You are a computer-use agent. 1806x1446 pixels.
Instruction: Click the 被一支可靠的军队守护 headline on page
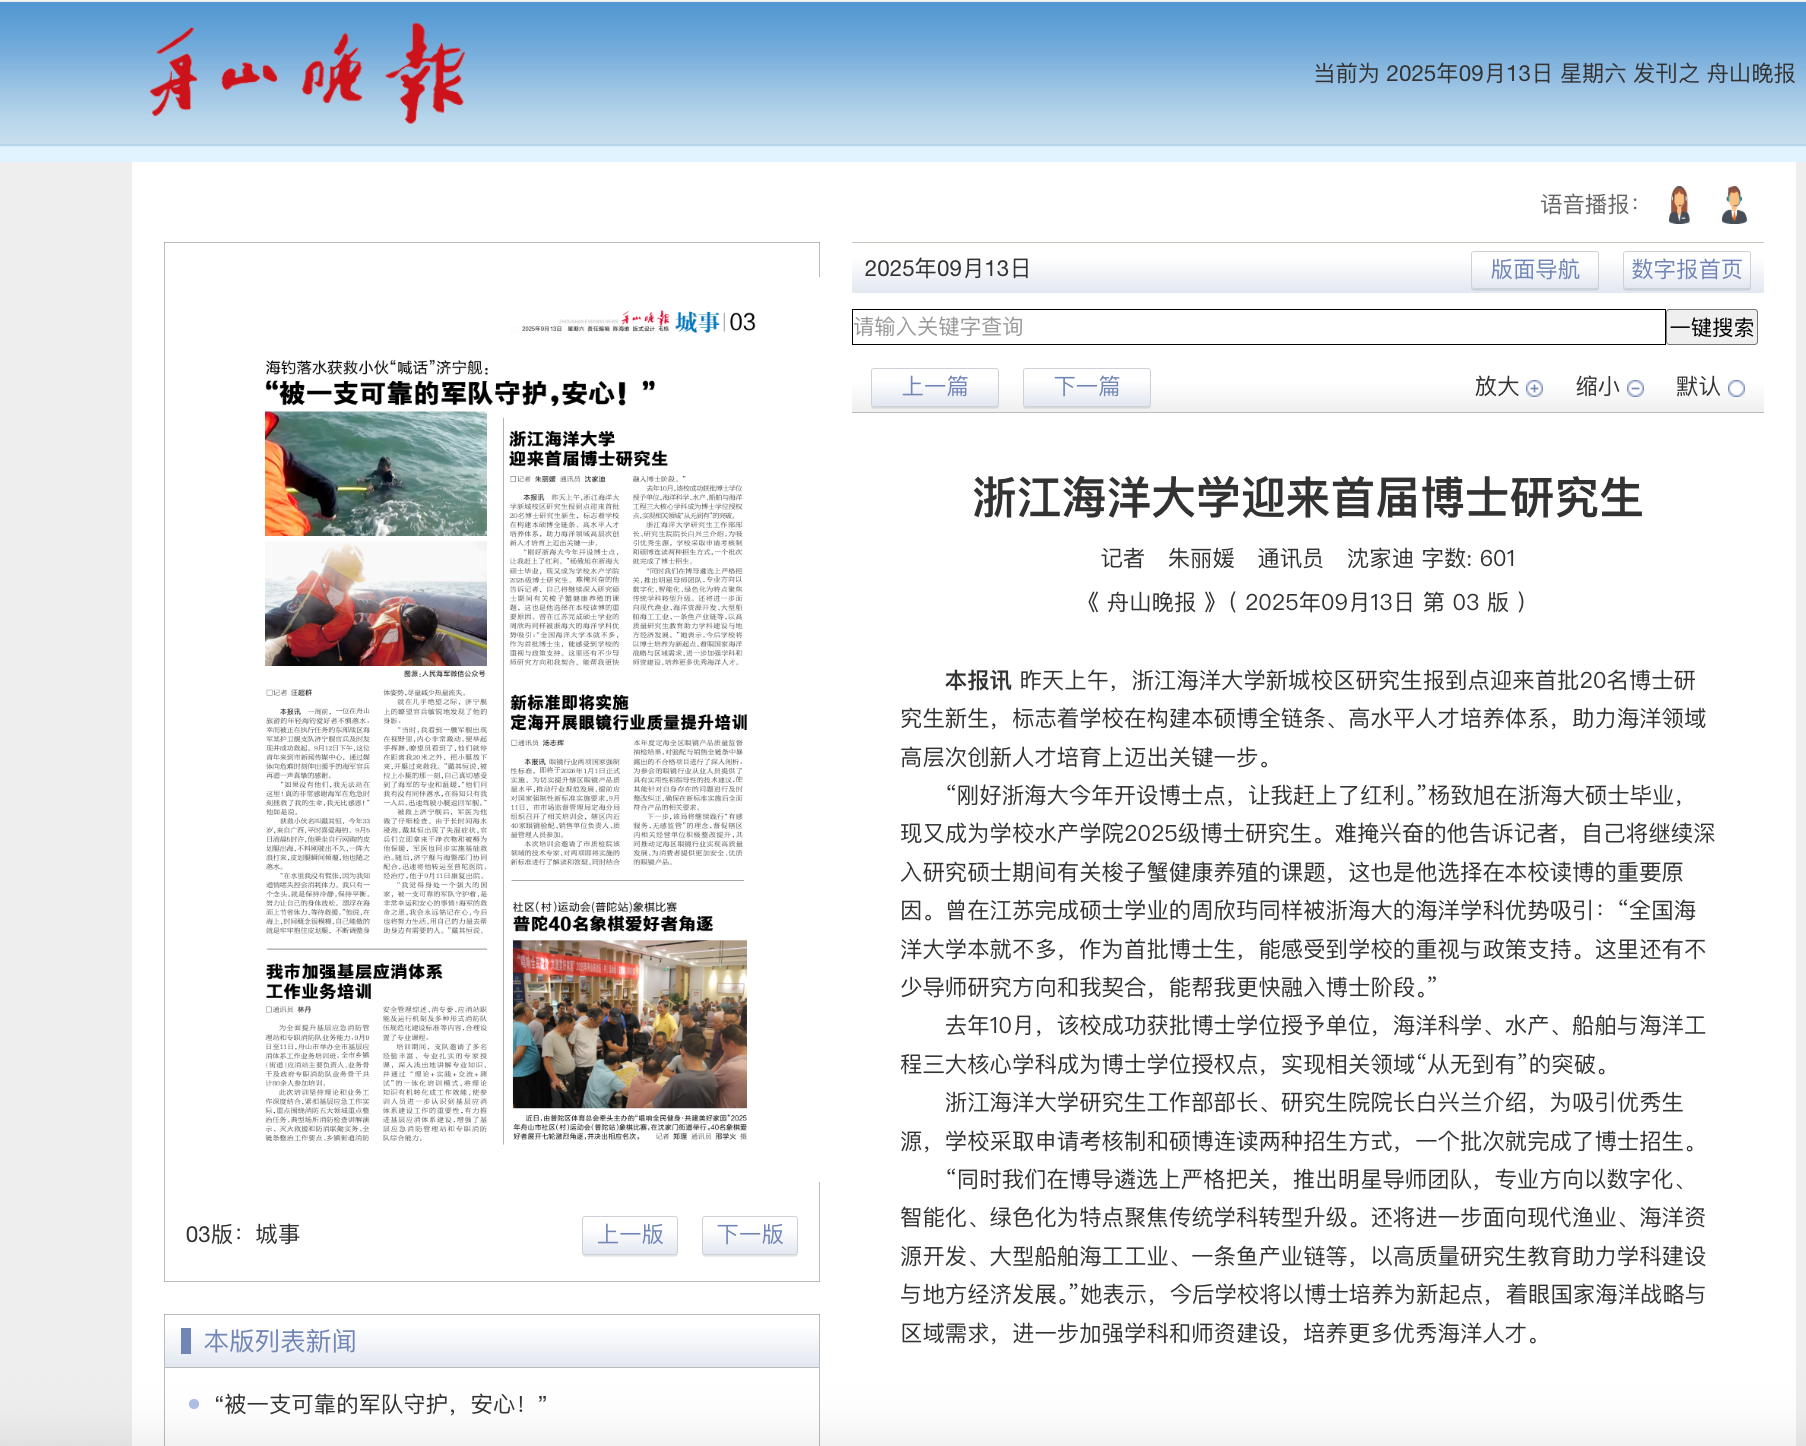click(x=460, y=393)
